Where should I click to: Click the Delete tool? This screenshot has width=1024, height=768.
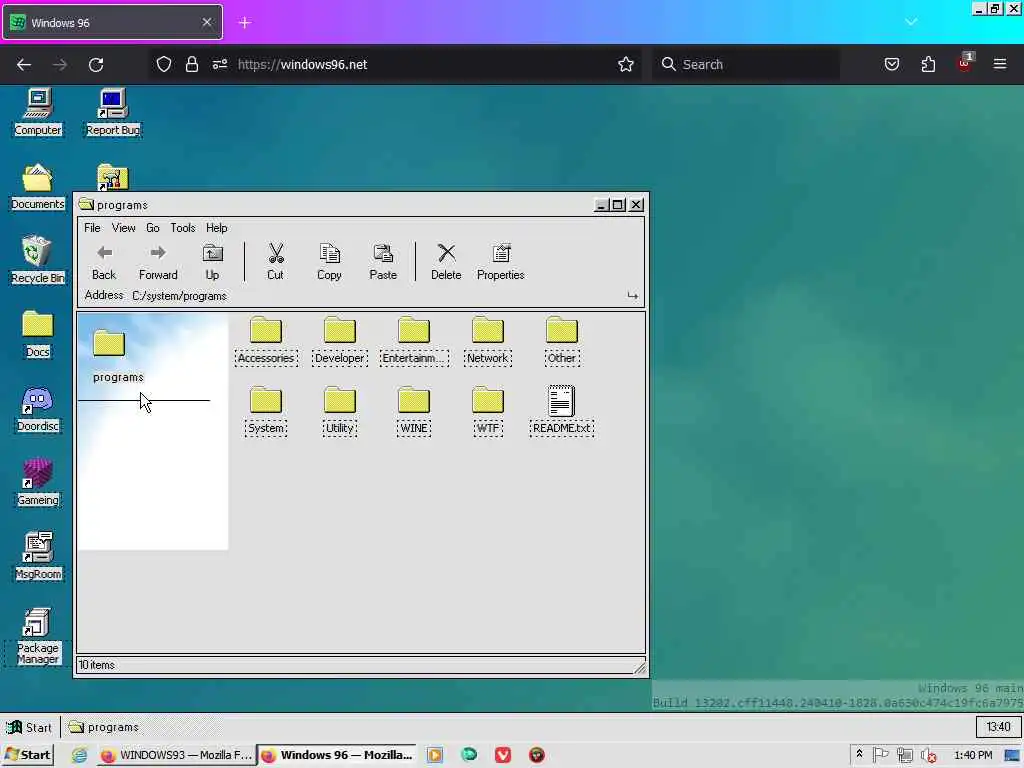click(446, 262)
